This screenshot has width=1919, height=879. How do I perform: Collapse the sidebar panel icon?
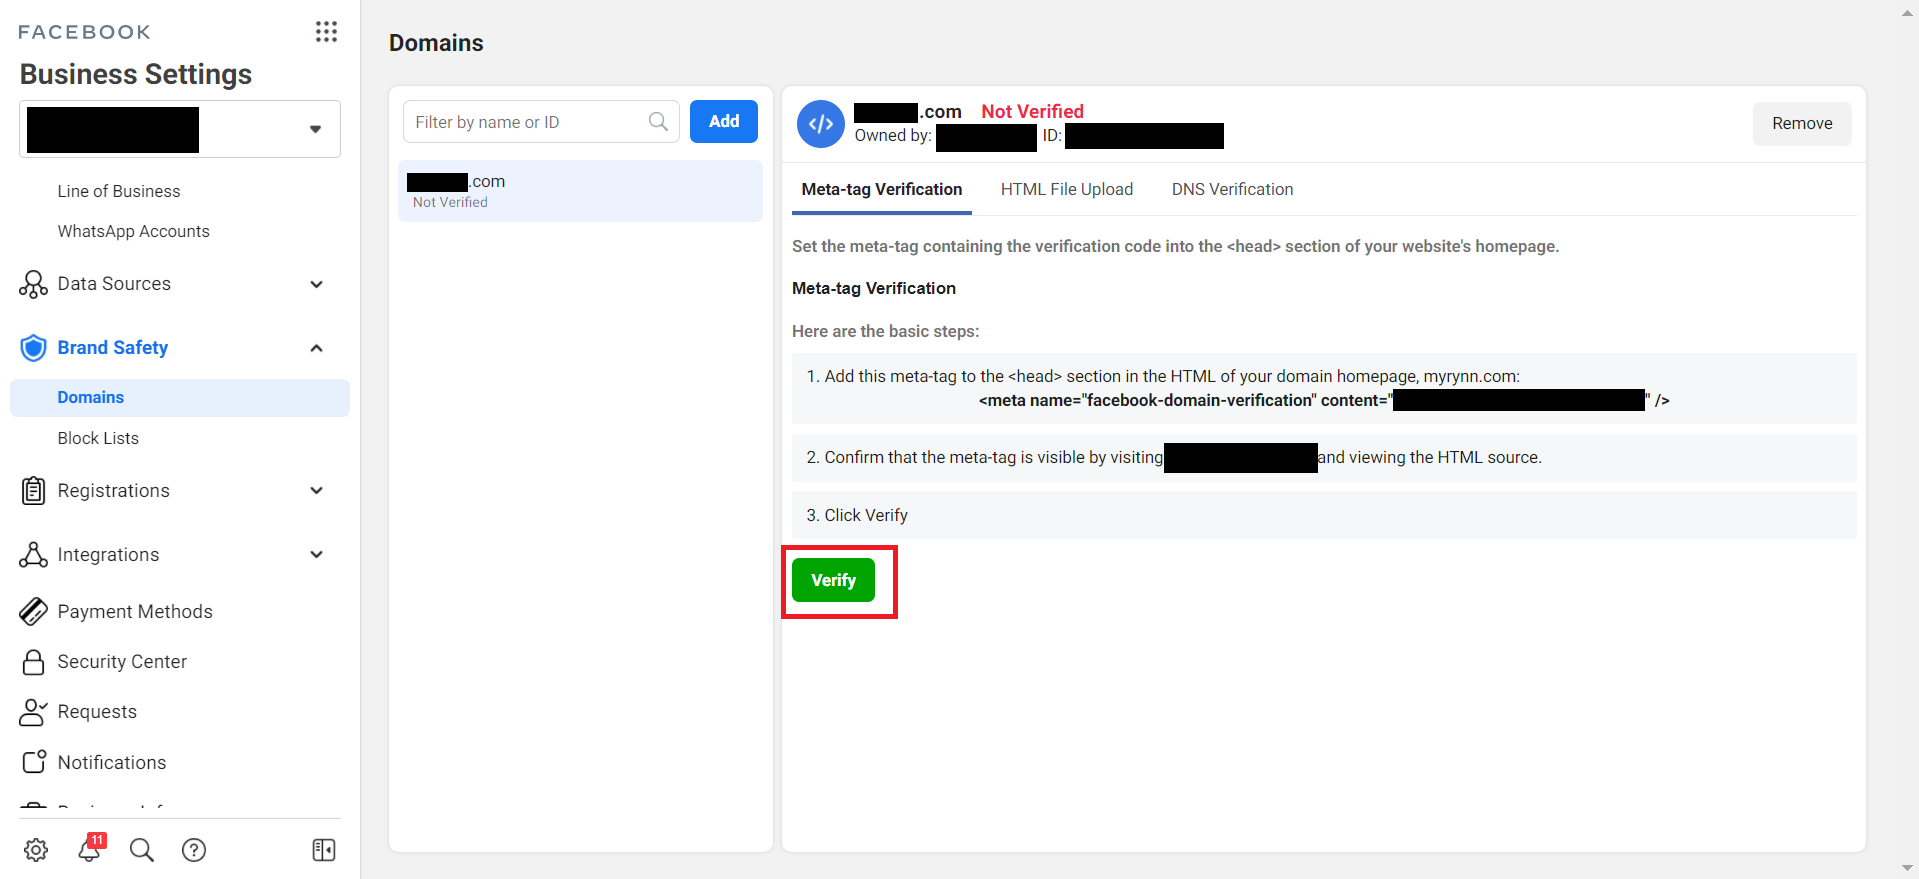[324, 850]
